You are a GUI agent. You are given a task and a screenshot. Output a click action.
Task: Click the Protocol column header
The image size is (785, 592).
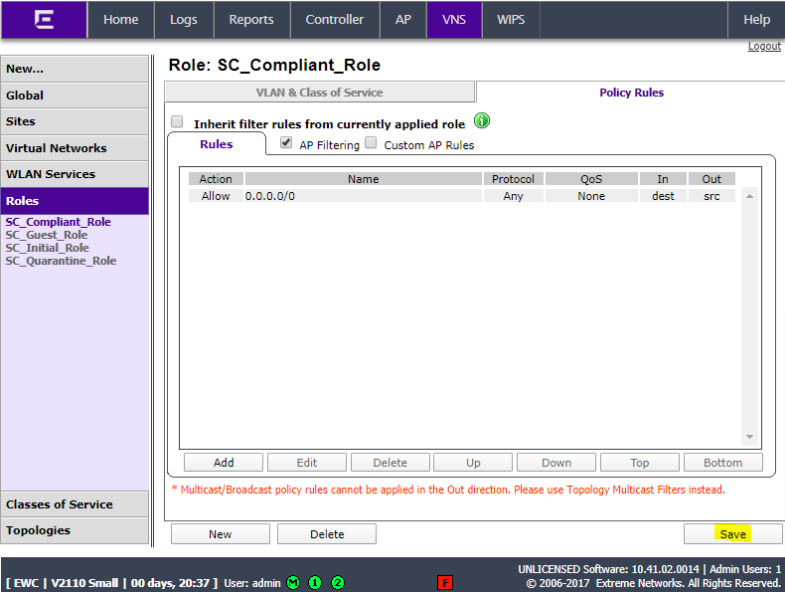(513, 179)
